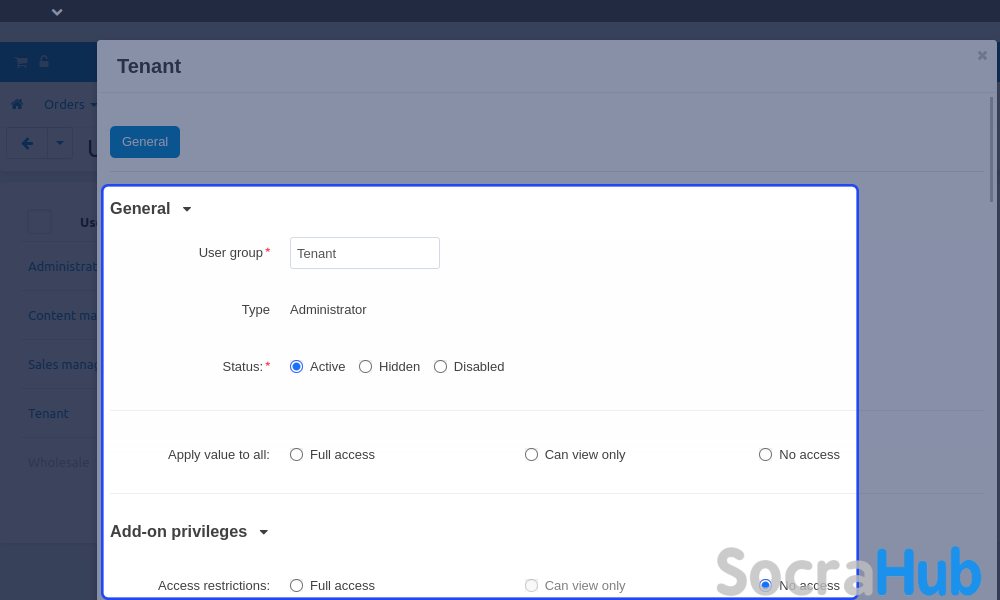Select the Active status radio
1000x600 pixels.
(x=297, y=367)
